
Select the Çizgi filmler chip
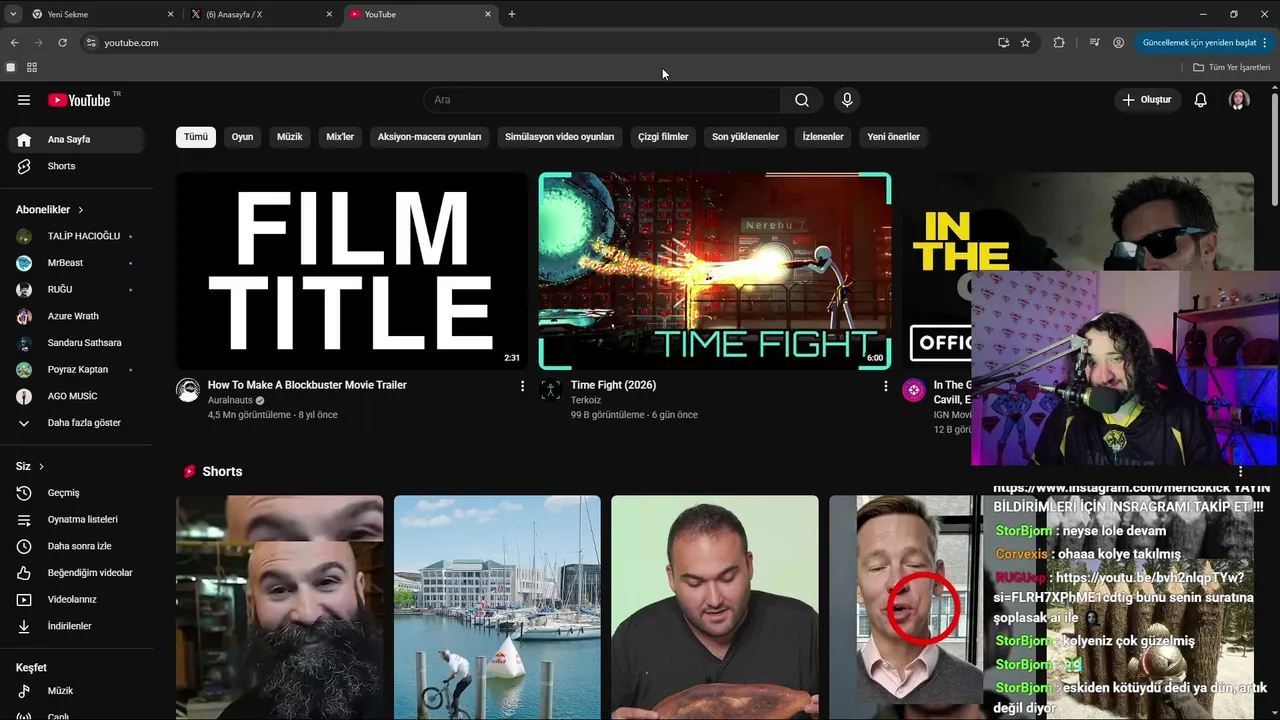(663, 137)
